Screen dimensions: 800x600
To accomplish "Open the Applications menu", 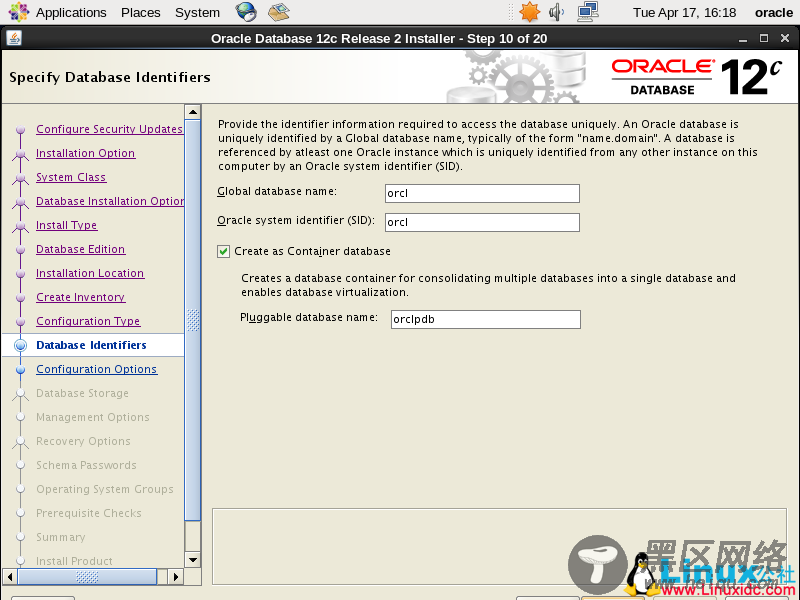I will click(71, 12).
